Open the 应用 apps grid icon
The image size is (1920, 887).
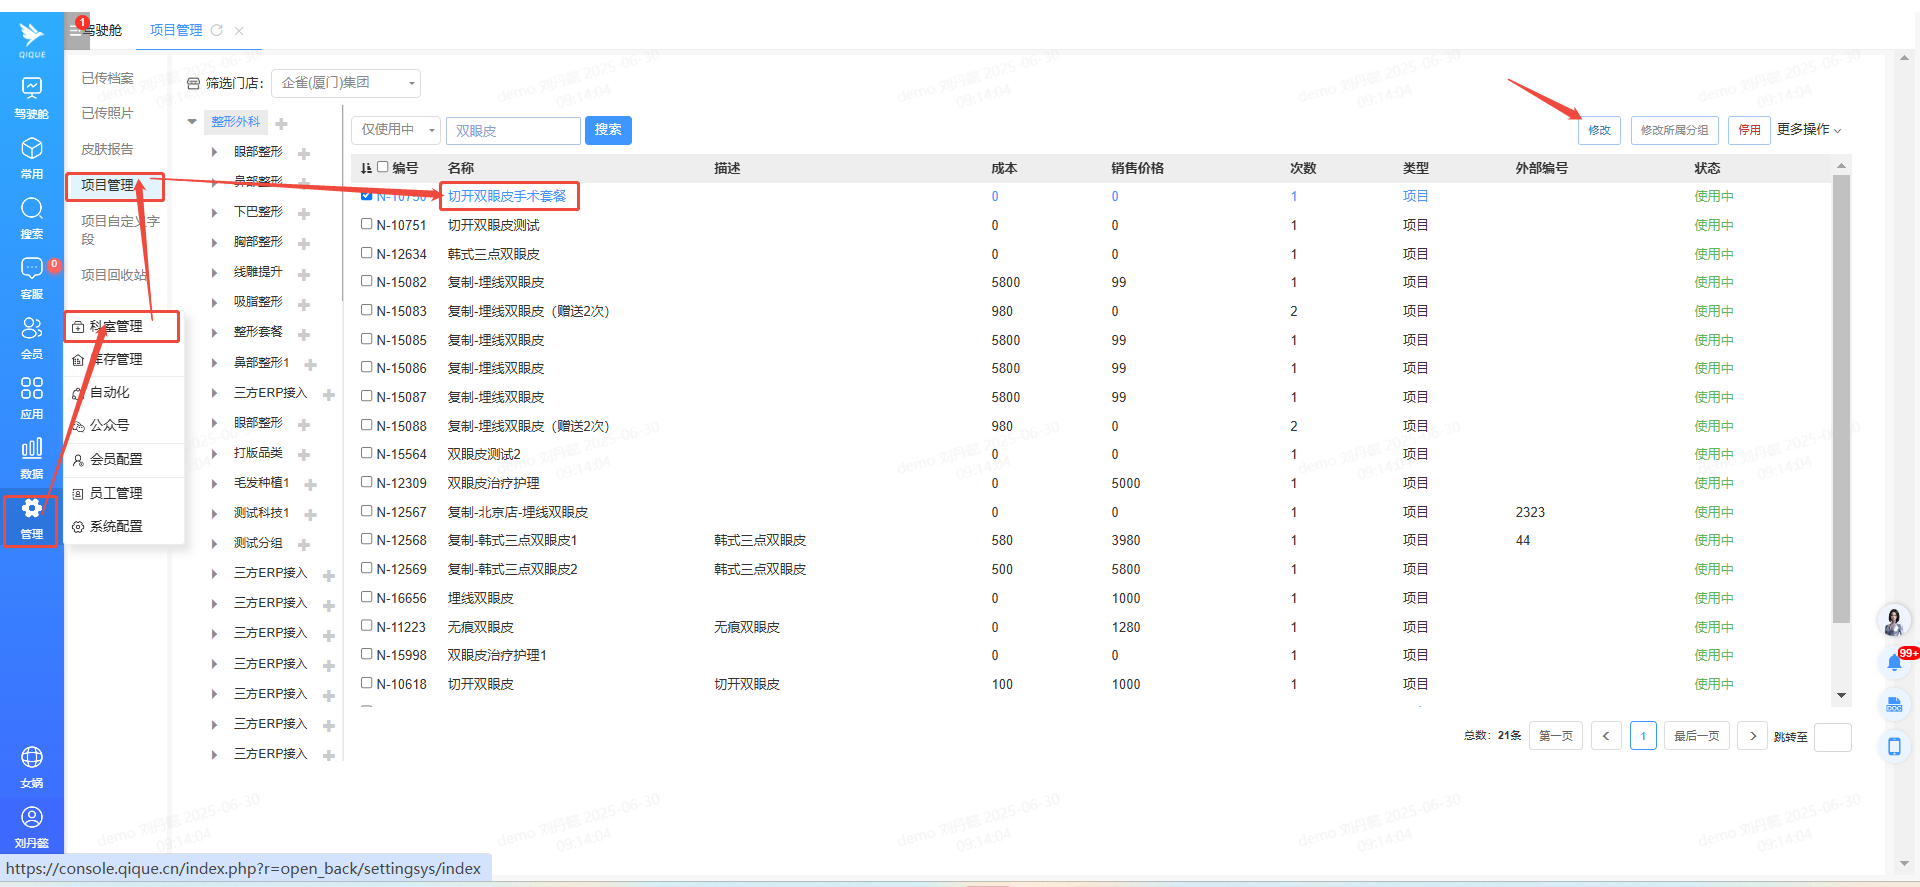pyautogui.click(x=32, y=389)
